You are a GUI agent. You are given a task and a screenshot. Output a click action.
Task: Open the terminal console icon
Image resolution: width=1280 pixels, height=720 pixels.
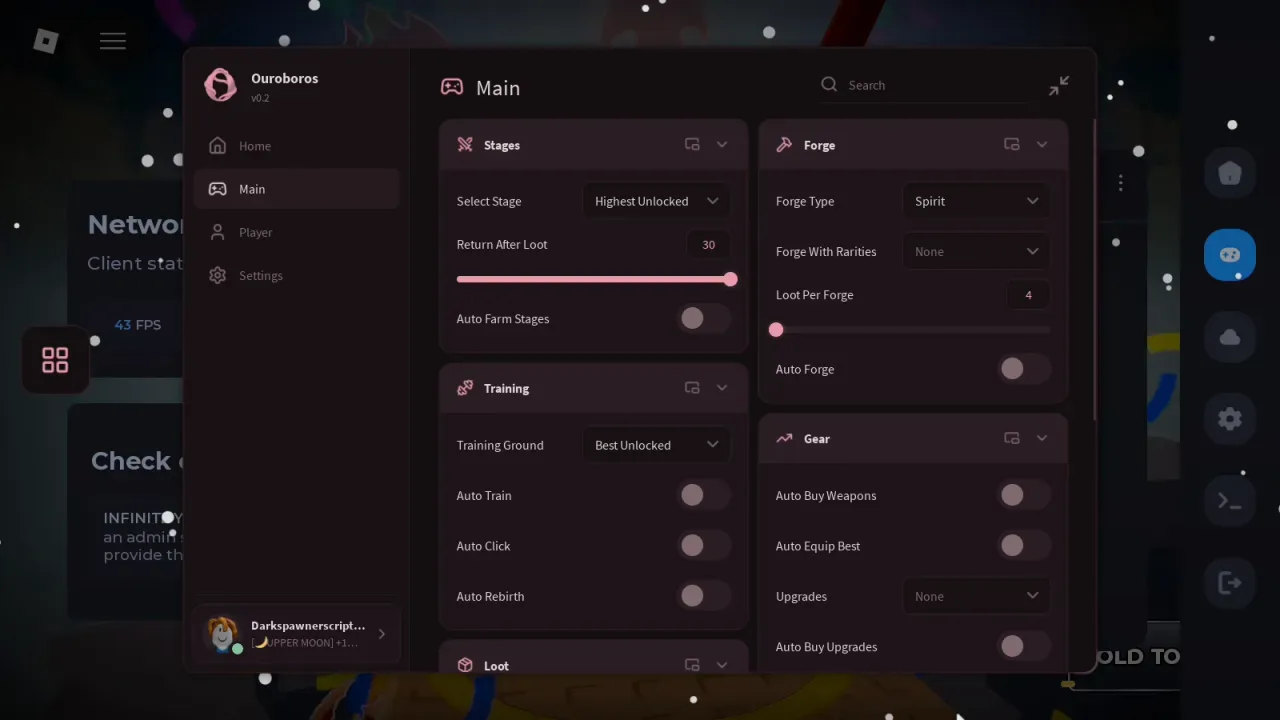coord(1230,502)
